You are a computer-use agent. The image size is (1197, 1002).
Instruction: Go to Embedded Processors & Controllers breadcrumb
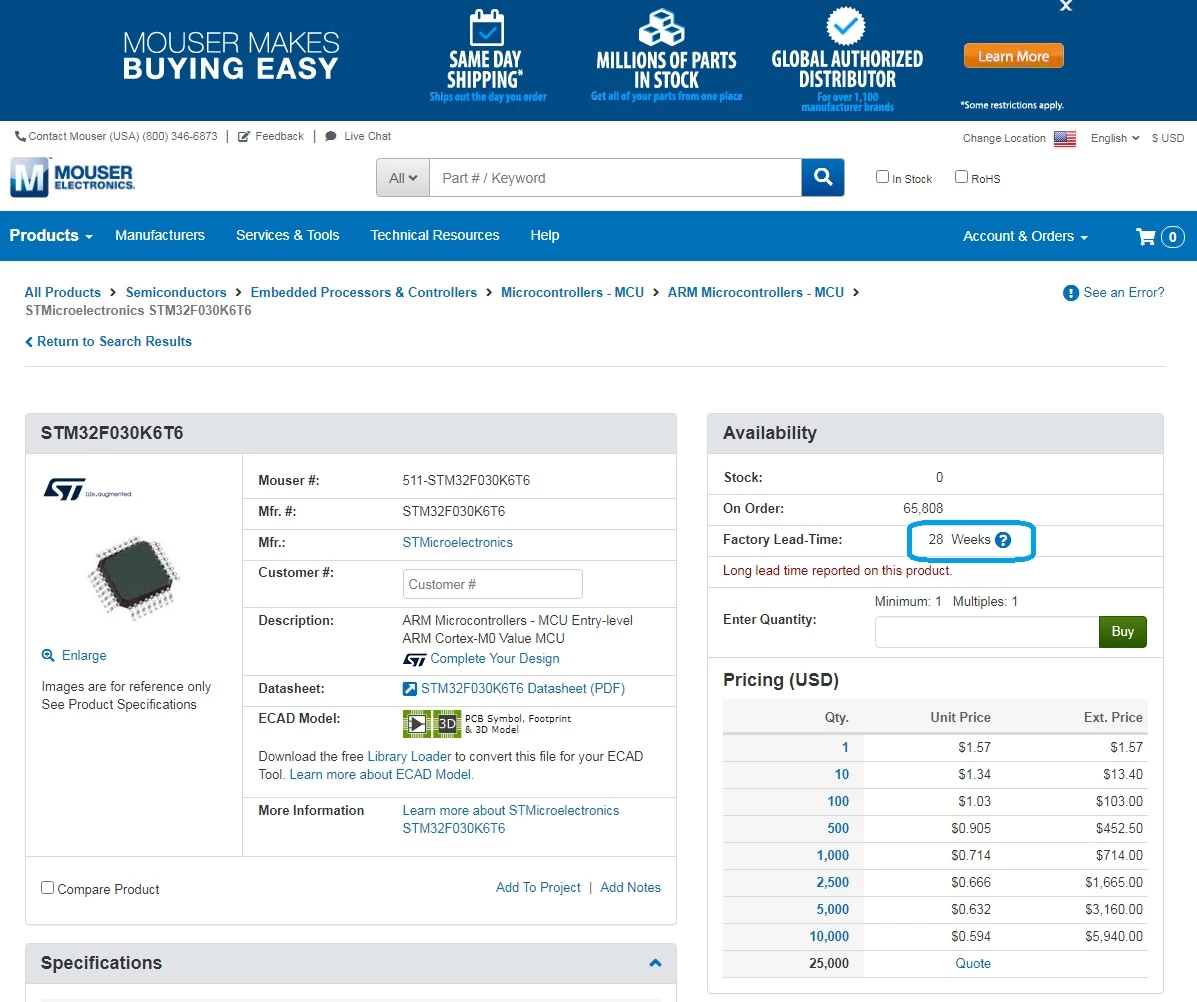(x=363, y=292)
